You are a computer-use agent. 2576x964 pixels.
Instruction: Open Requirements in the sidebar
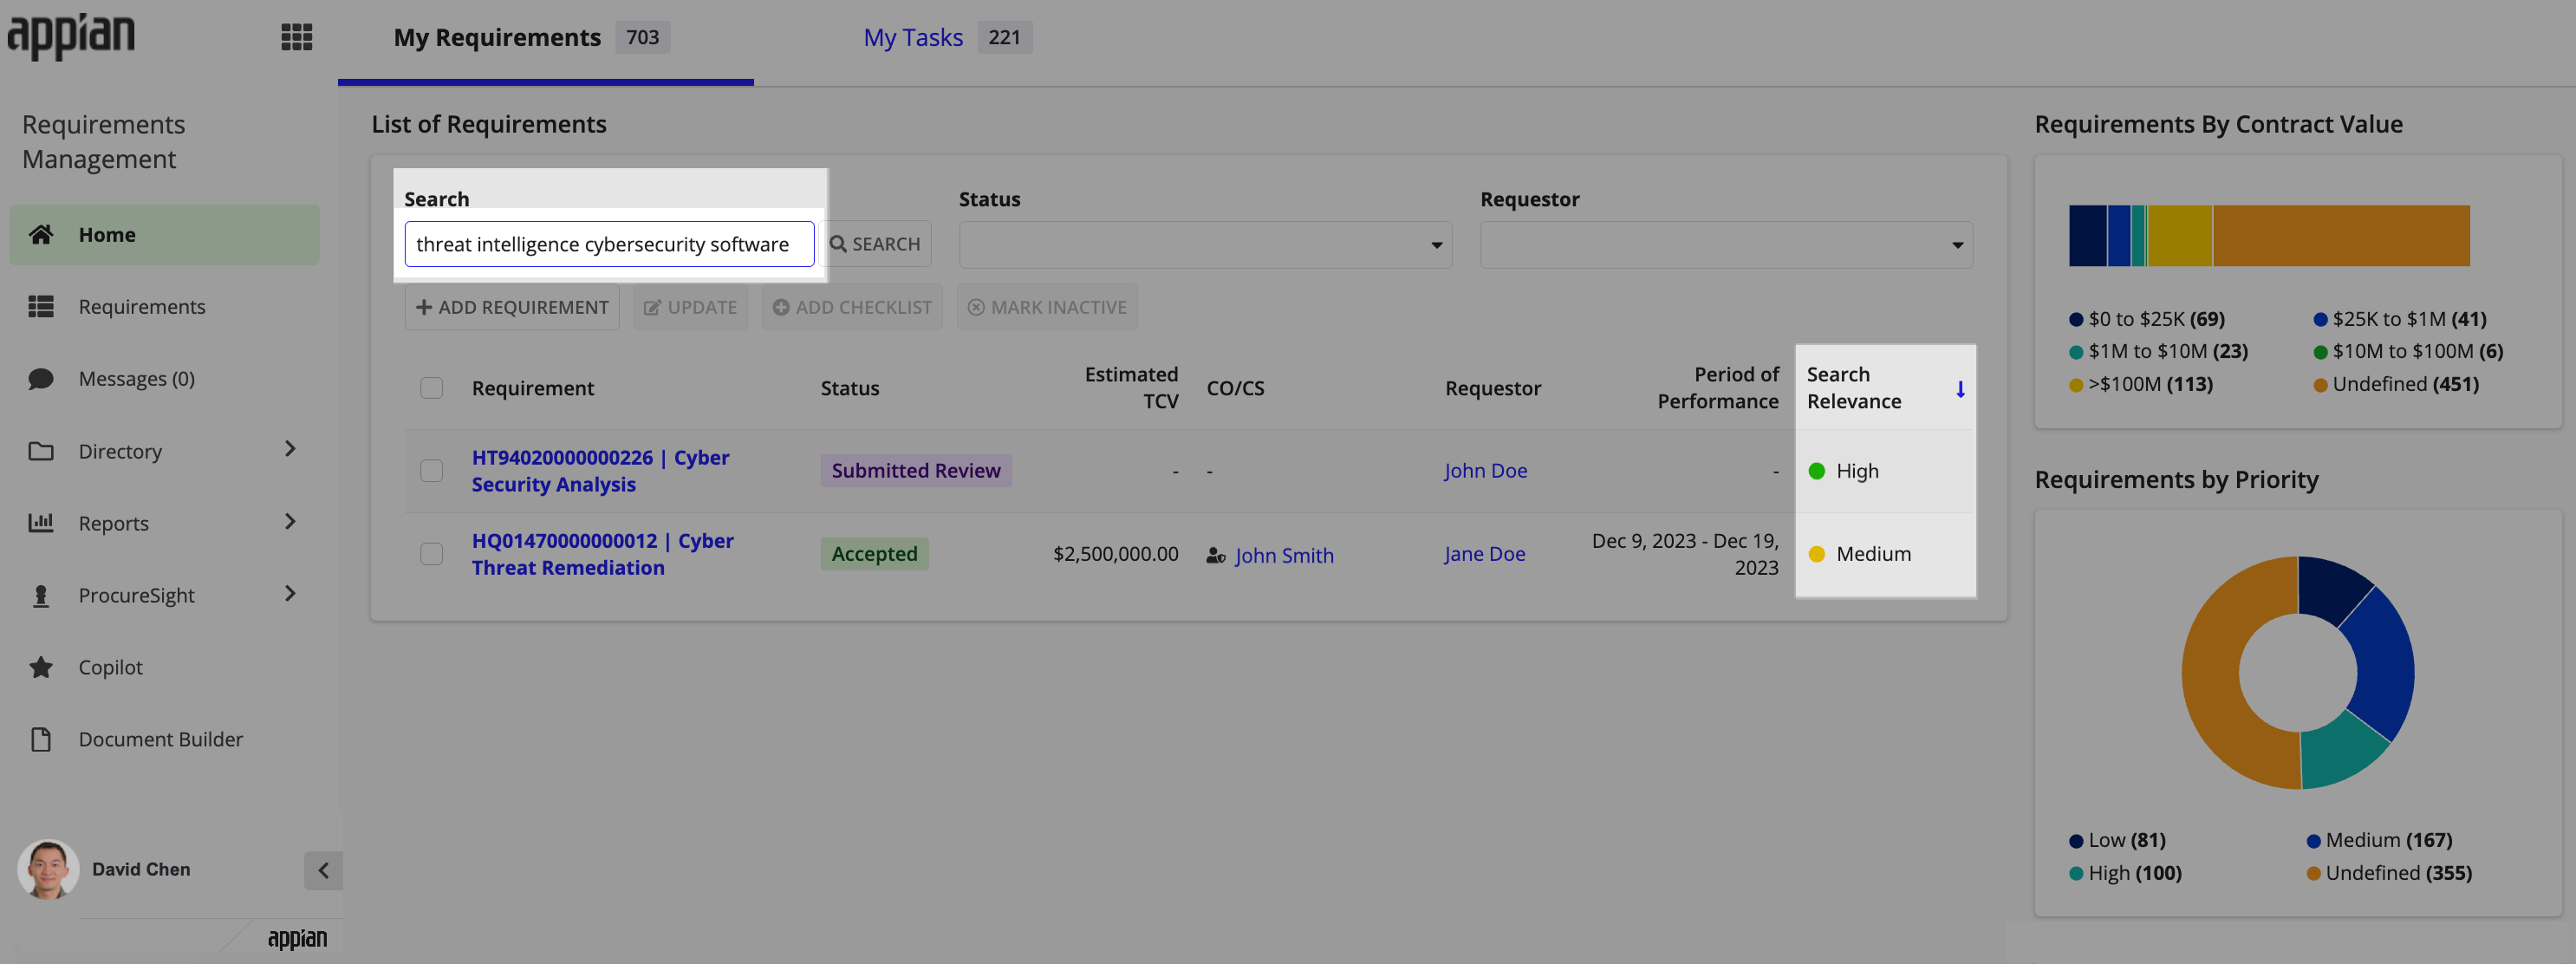point(165,307)
